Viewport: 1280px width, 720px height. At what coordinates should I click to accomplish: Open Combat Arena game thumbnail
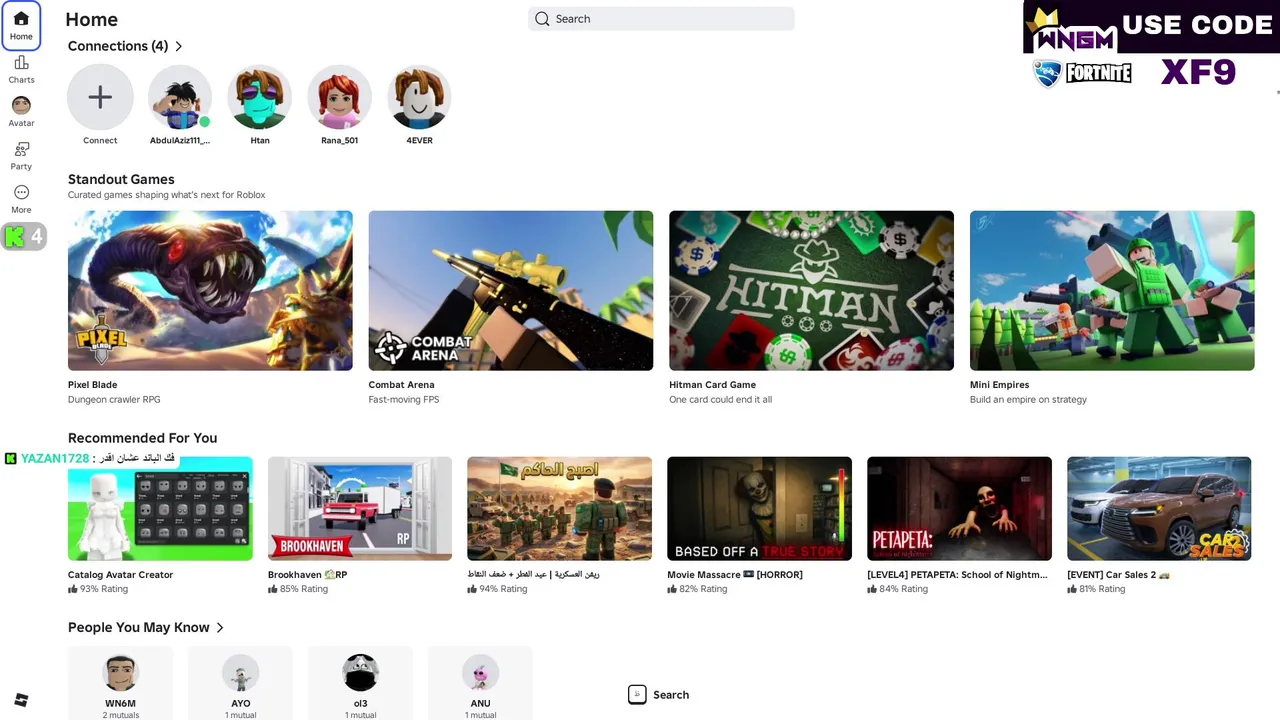point(511,290)
